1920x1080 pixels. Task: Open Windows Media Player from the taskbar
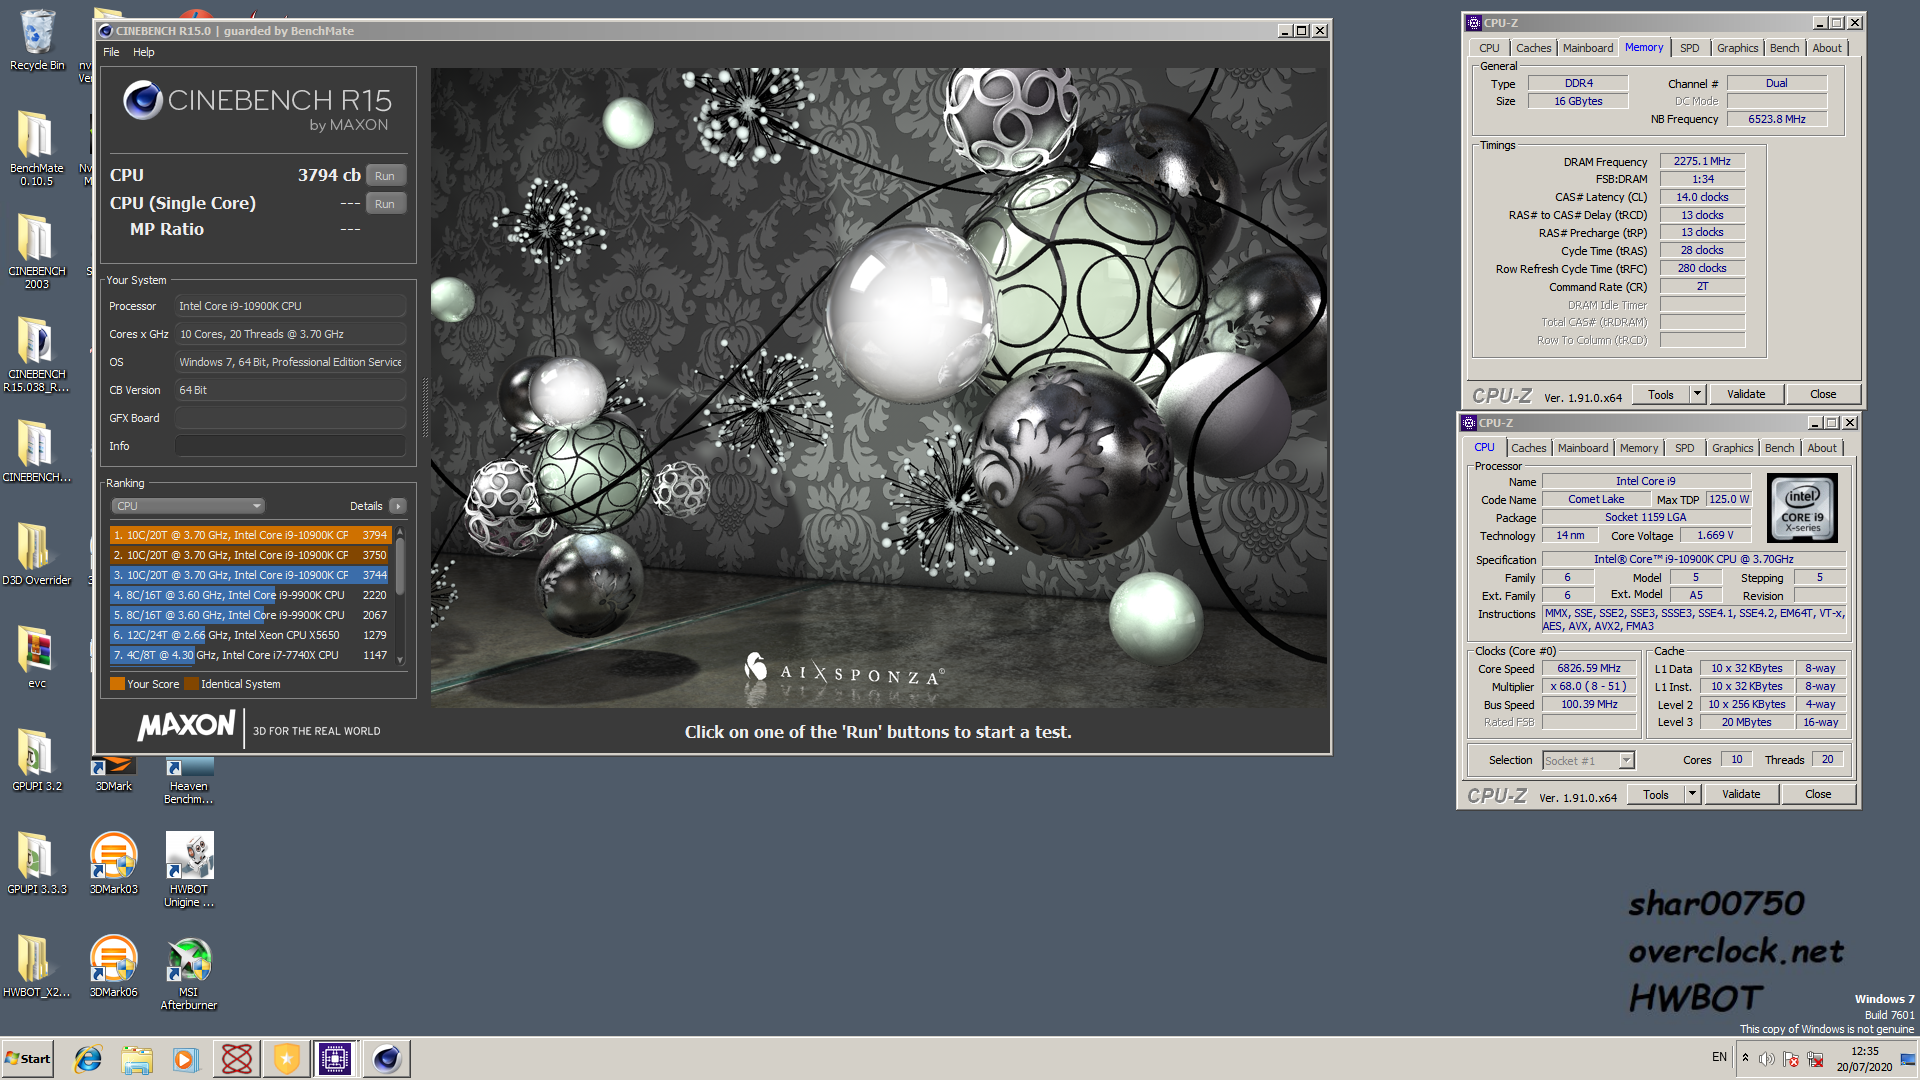[x=186, y=1059]
